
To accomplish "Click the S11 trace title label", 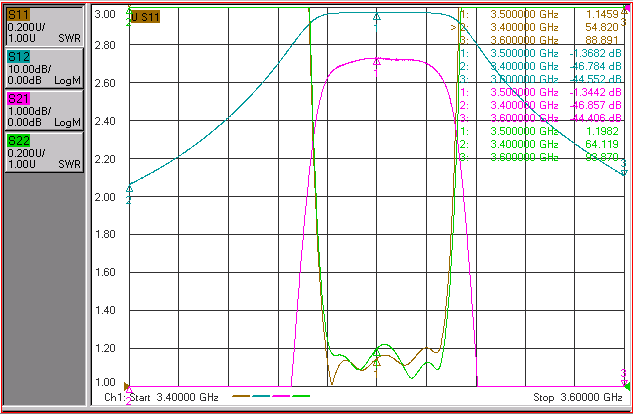I will (146, 17).
